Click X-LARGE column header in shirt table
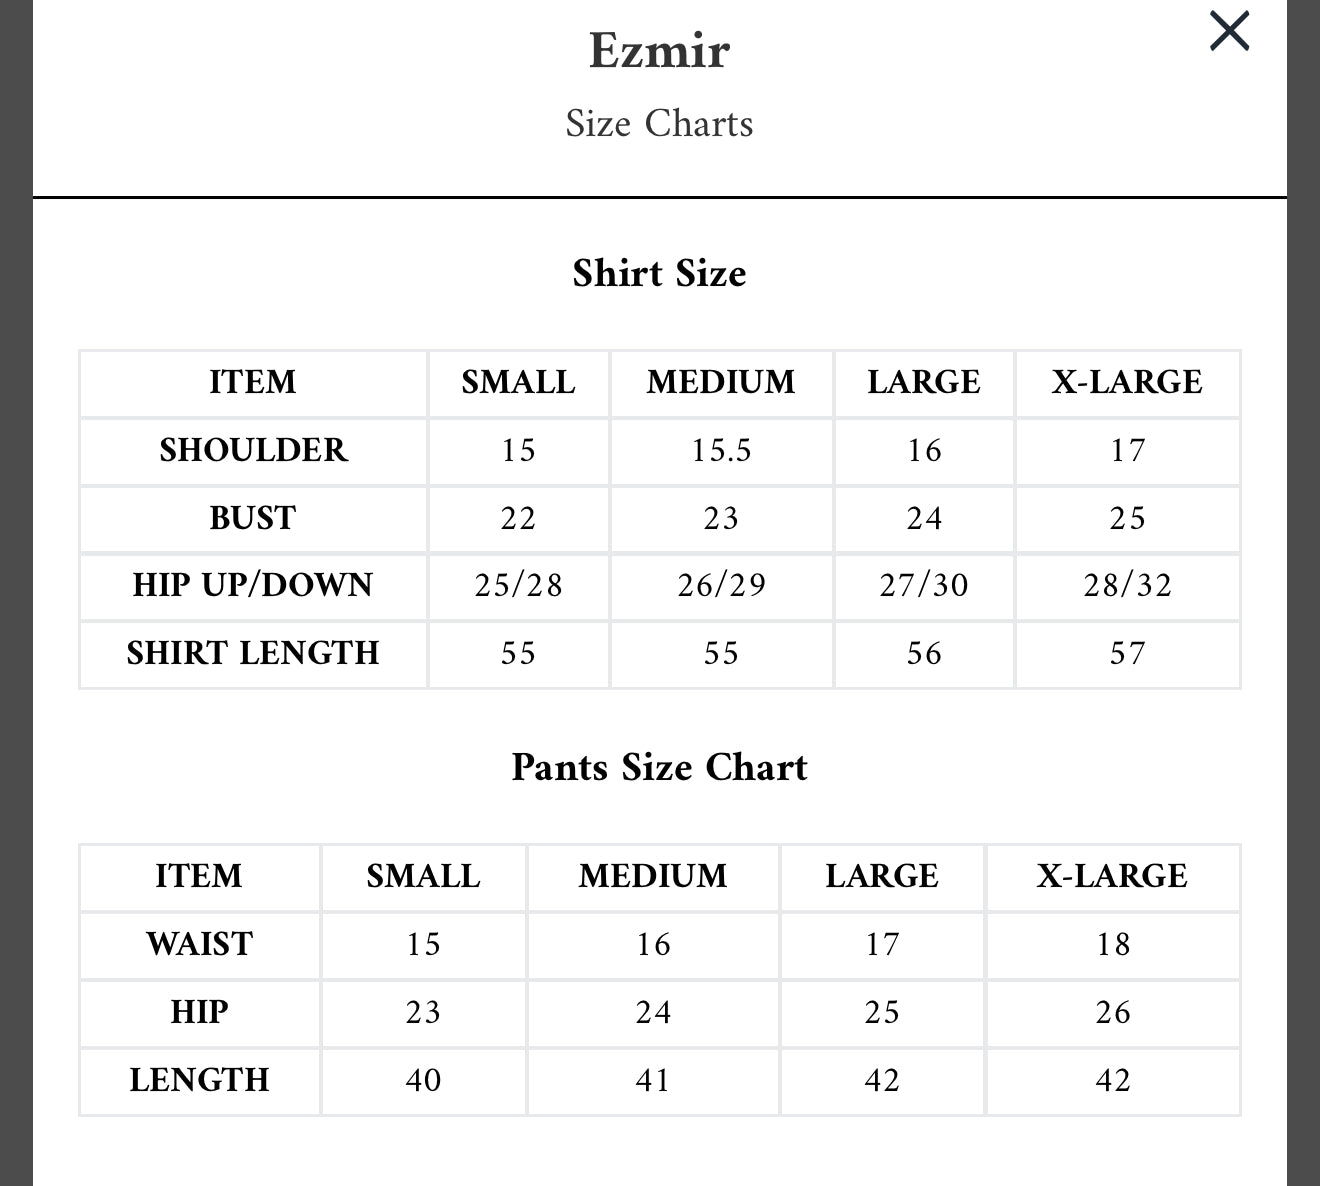The image size is (1320, 1186). [x=1127, y=382]
